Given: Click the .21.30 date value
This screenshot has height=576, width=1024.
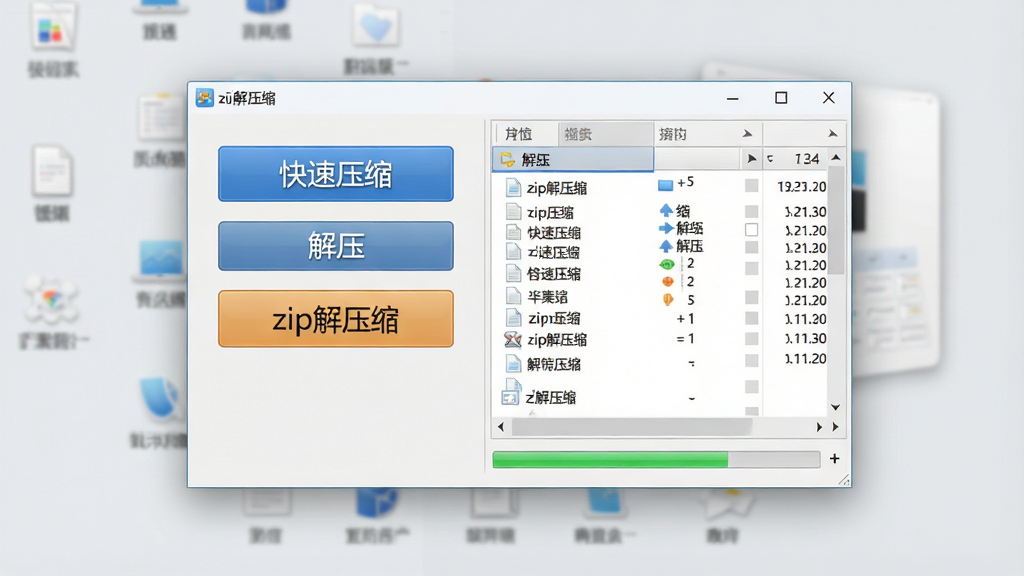Looking at the screenshot, I should 805,212.
